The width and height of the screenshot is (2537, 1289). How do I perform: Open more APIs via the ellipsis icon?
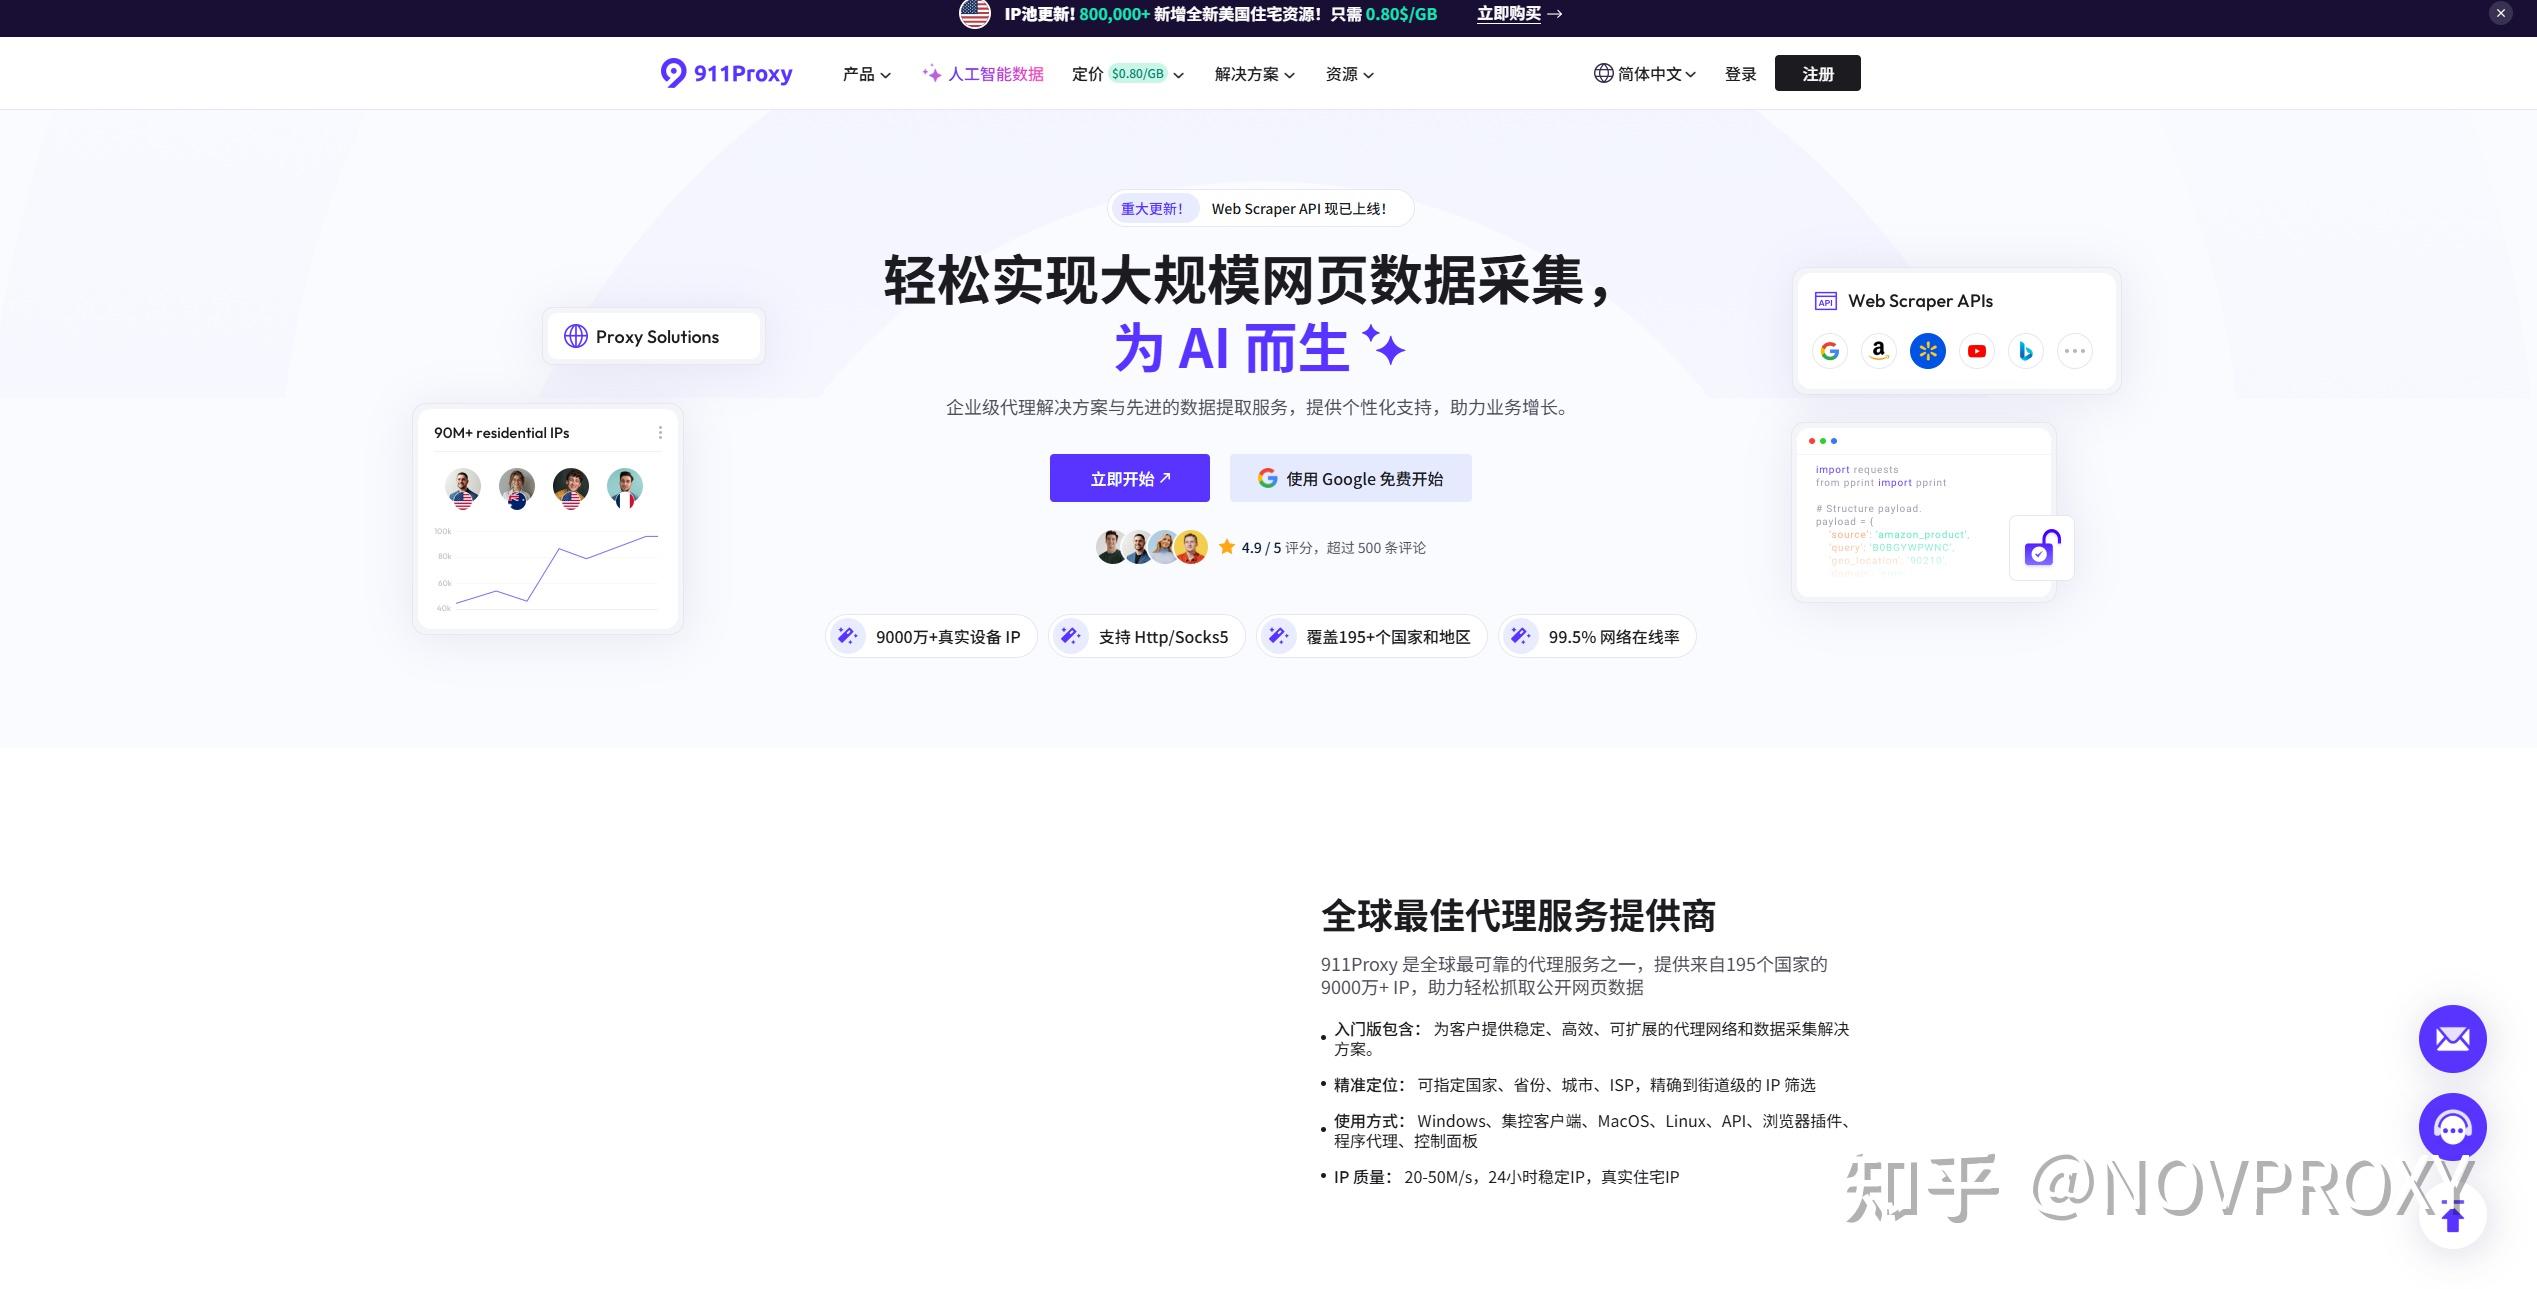point(2074,351)
